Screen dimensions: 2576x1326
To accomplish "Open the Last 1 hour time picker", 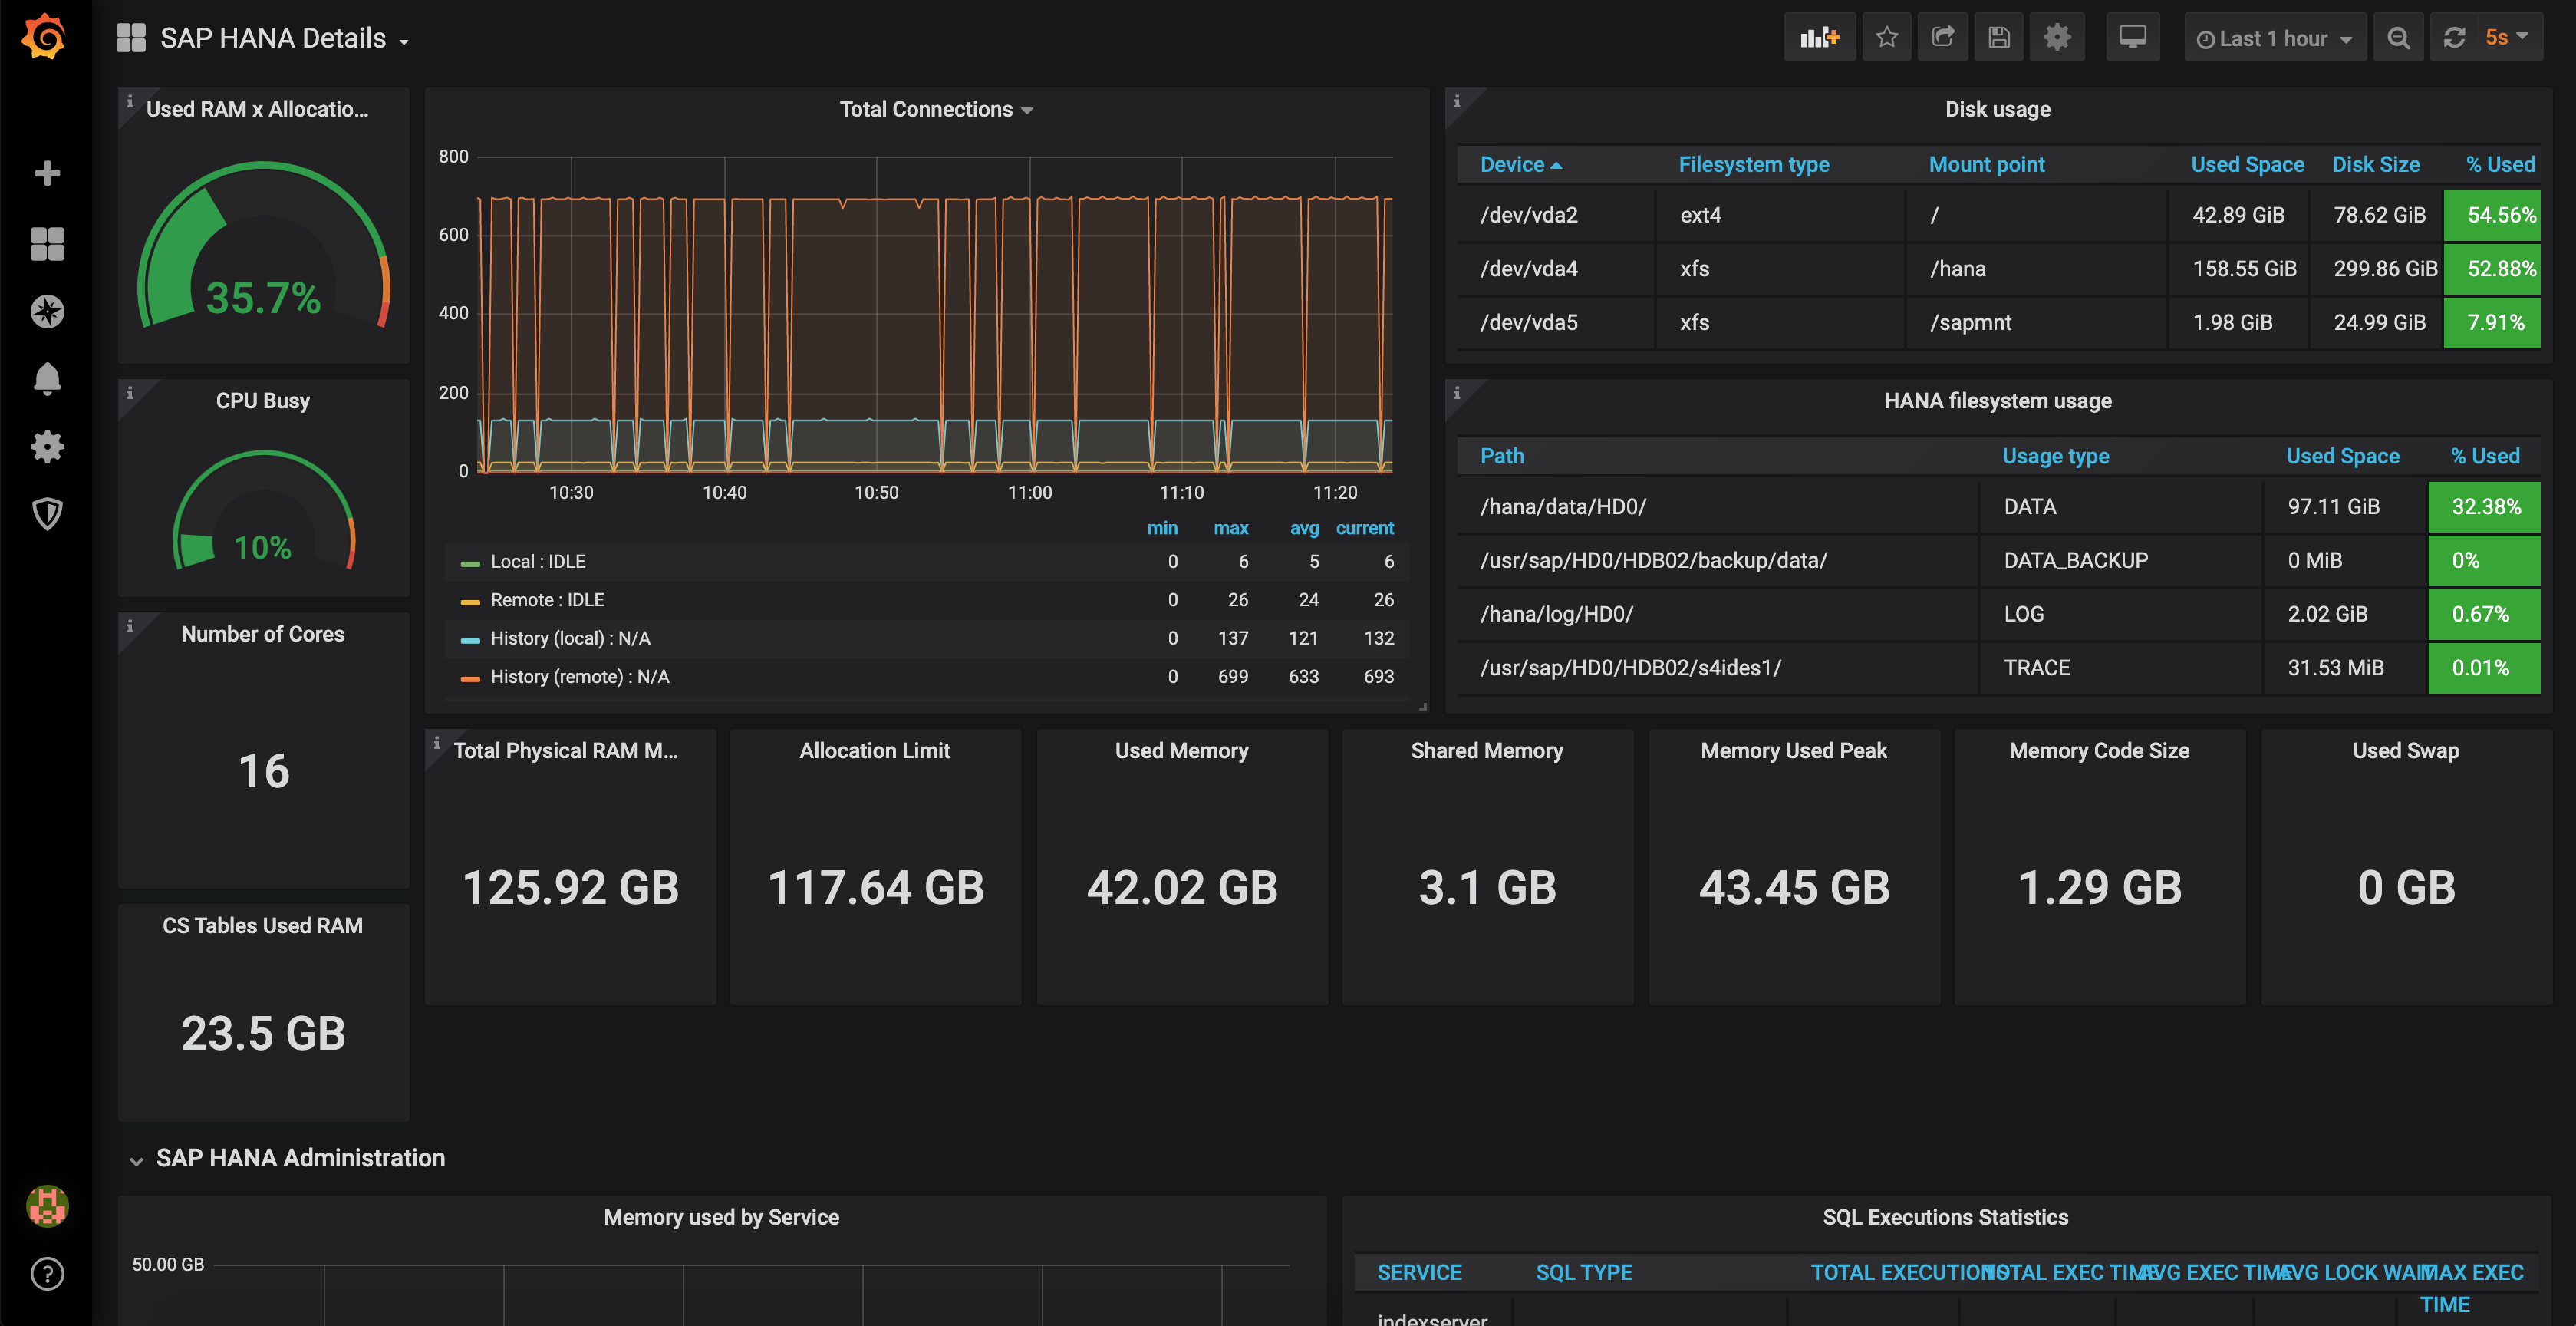I will point(2274,38).
